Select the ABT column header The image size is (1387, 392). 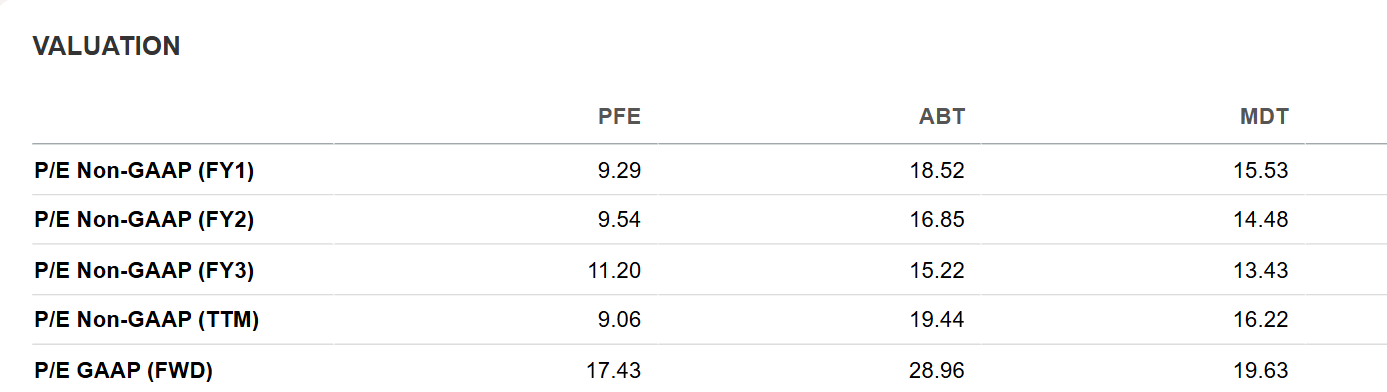[942, 117]
